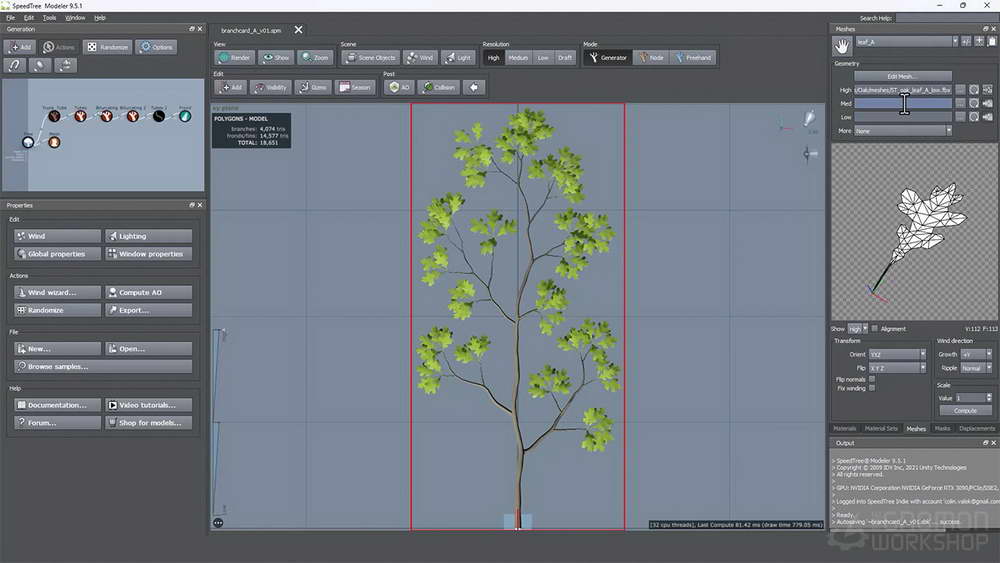Open the Growth wind direction dropdown
The height and width of the screenshot is (563, 1000).
pyautogui.click(x=976, y=355)
